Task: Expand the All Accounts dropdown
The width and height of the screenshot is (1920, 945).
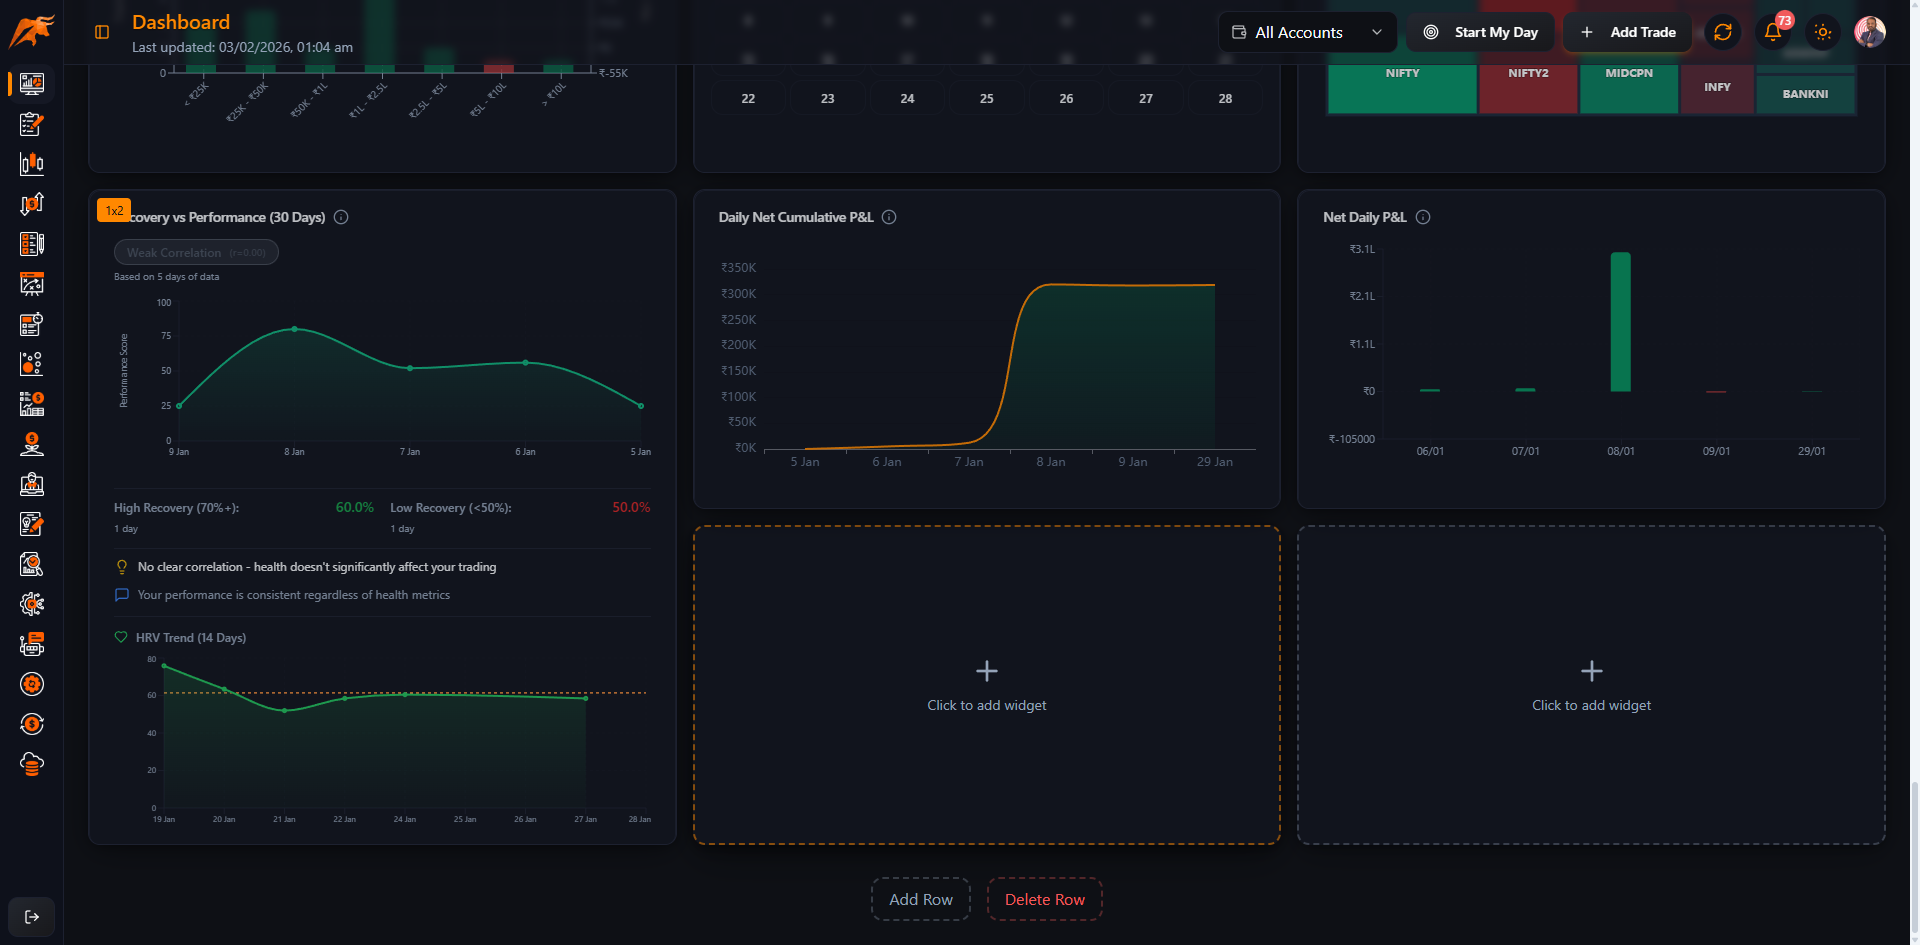Action: [1307, 32]
